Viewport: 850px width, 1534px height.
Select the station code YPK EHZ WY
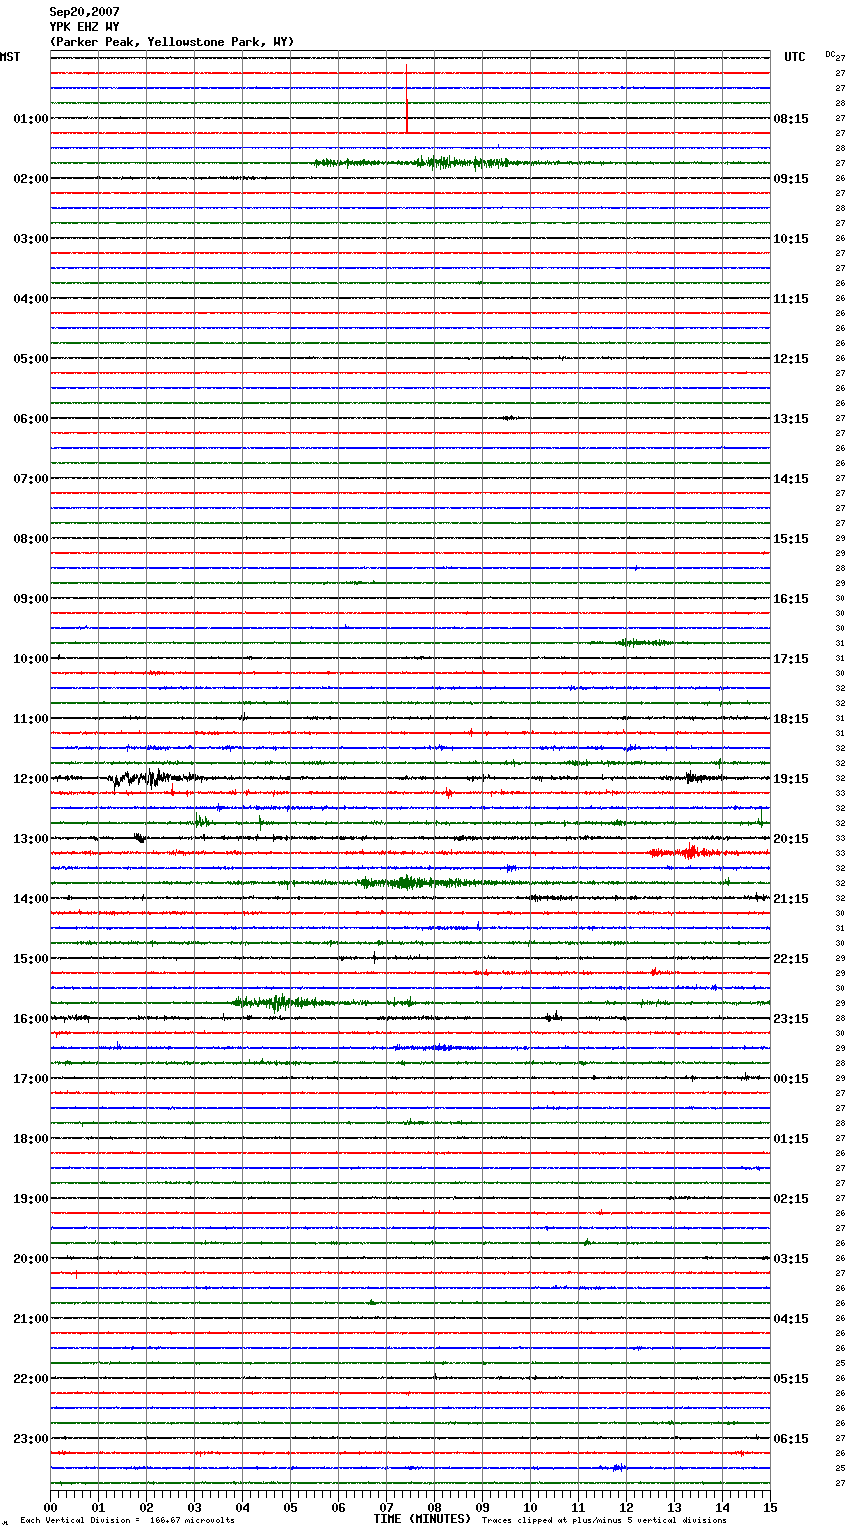[x=84, y=27]
